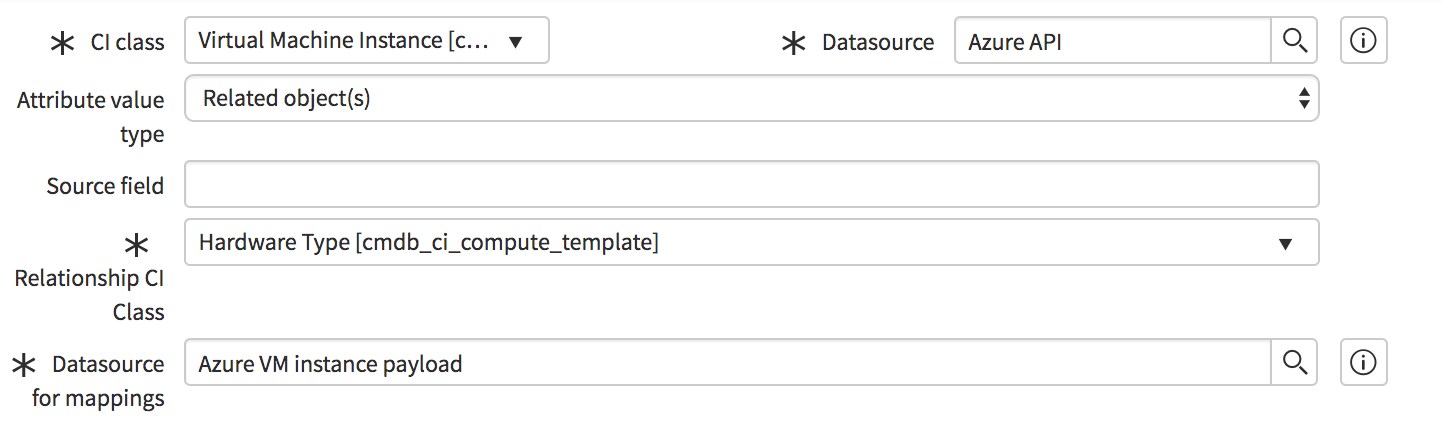Screen dimensions: 1442x432
Task: Click the asterisk beside Datasource for mappings
Action: [24, 365]
